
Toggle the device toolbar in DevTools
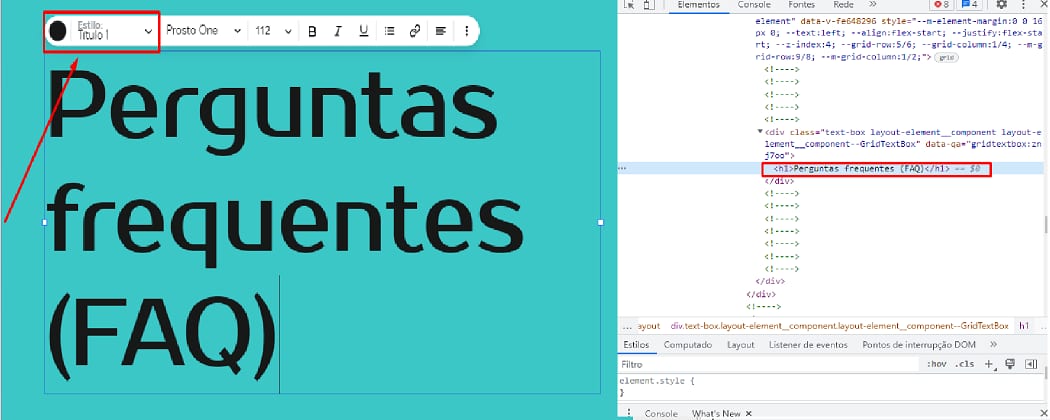pyautogui.click(x=649, y=5)
